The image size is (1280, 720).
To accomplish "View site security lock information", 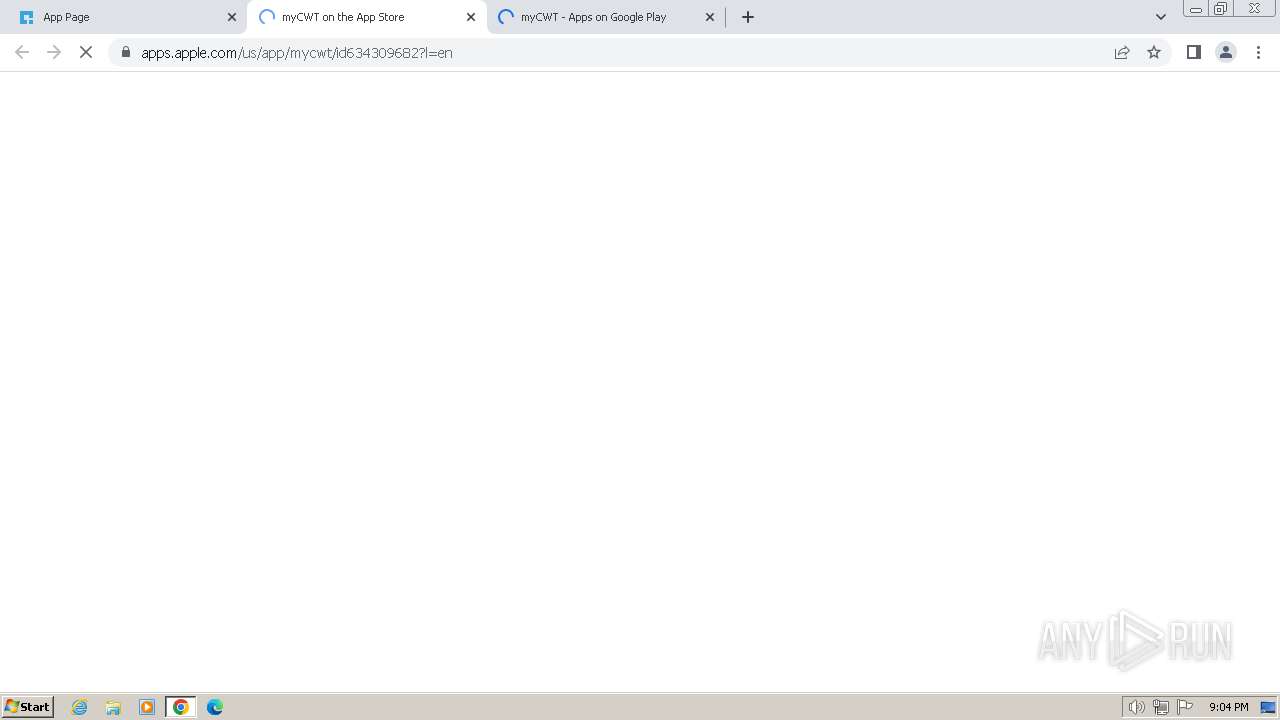I will (126, 52).
